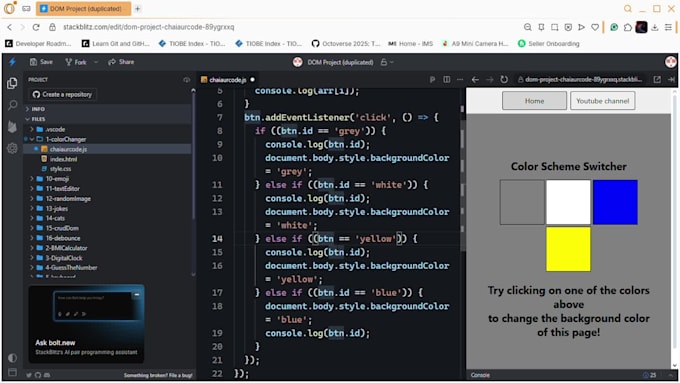The height and width of the screenshot is (383, 680).
Task: Select the white color box
Action: click(x=568, y=202)
